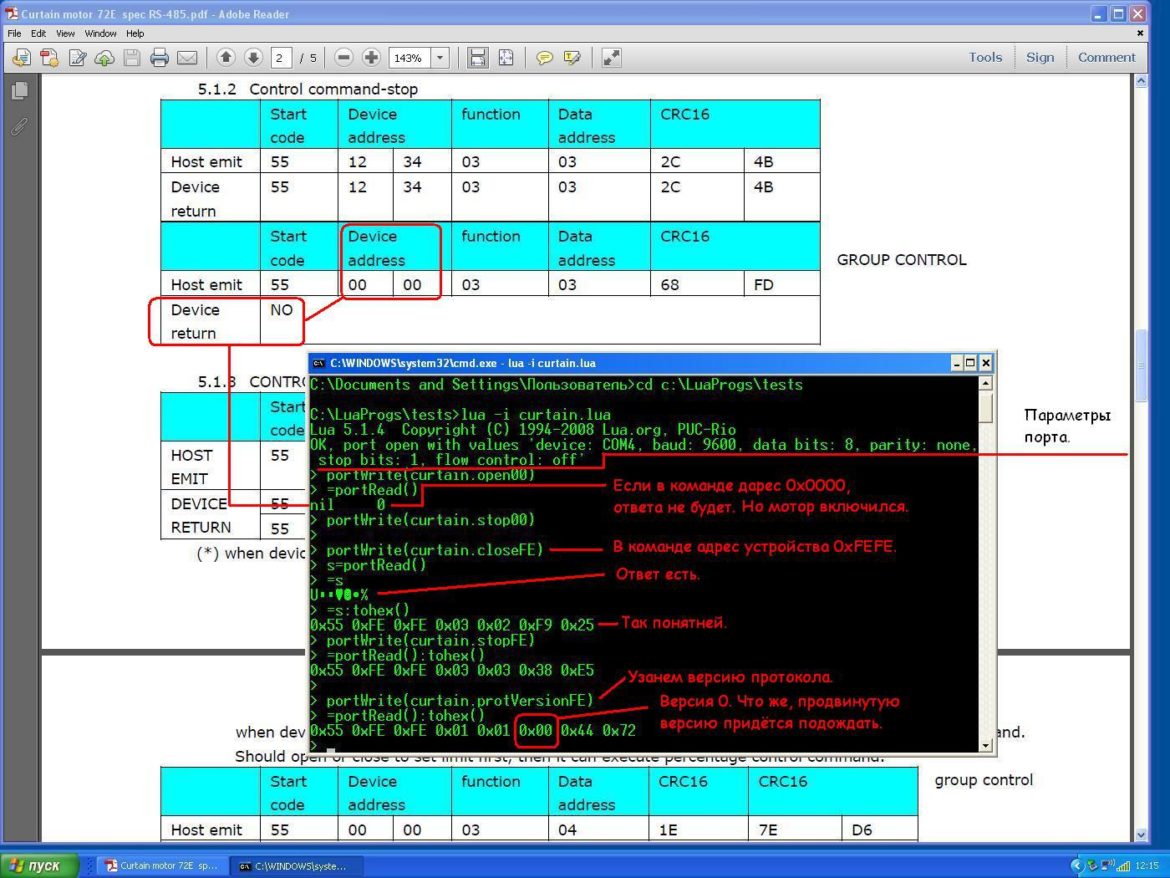Click the 'portWrite(curtain.protVersionFE)' line in cmd
Screen dimensions: 1170x878
pyautogui.click(x=460, y=700)
